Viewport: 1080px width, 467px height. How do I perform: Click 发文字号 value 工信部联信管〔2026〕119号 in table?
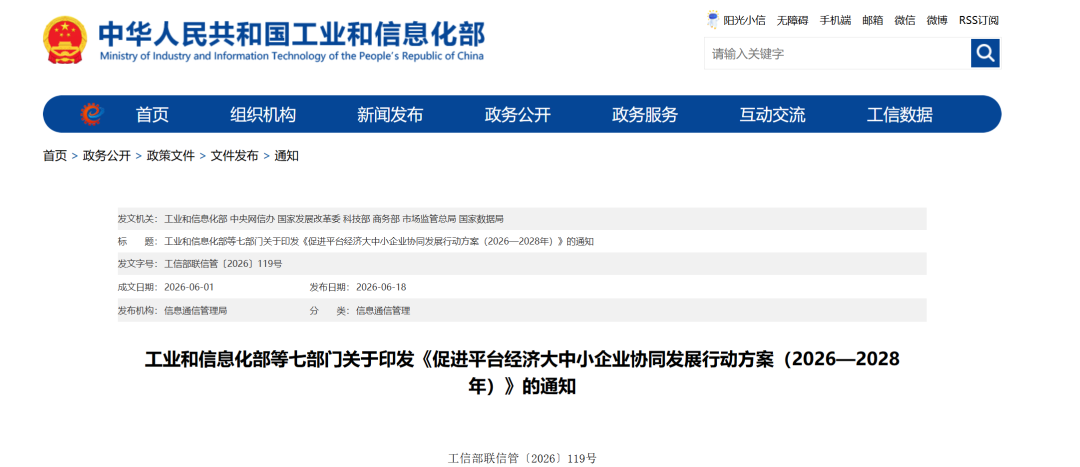222,264
